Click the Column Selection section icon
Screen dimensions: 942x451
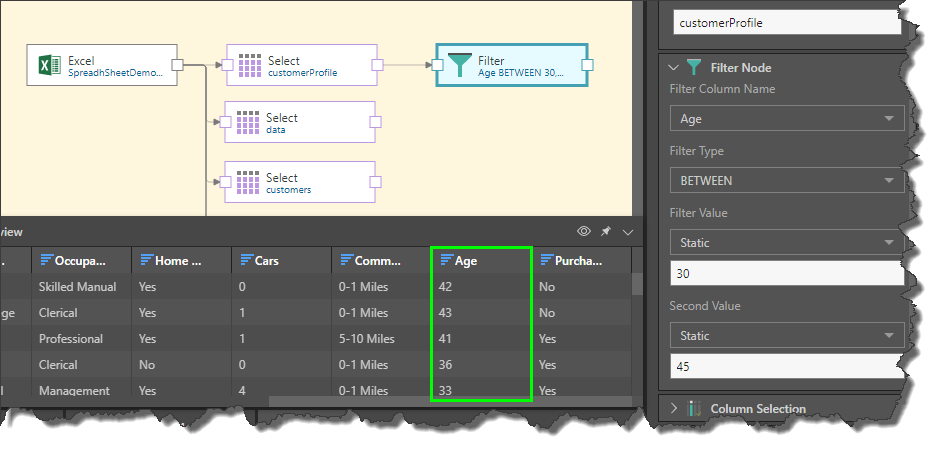(694, 409)
